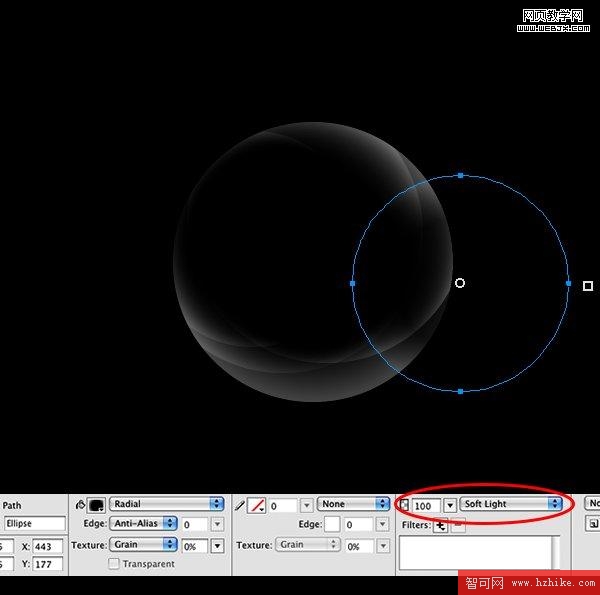The height and width of the screenshot is (595, 600).
Task: Click the Y position field showing 177
Action: tap(46, 565)
